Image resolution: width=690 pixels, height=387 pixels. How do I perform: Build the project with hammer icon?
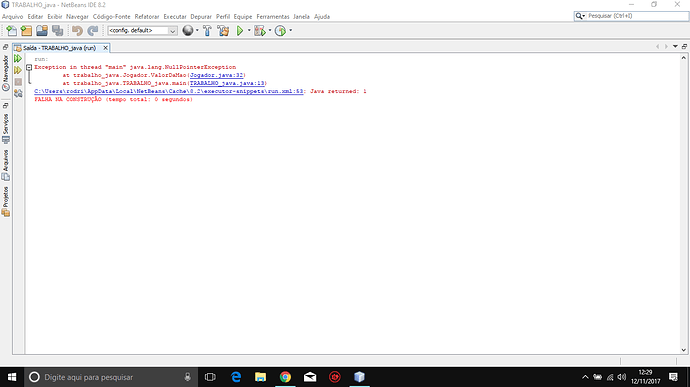207,30
